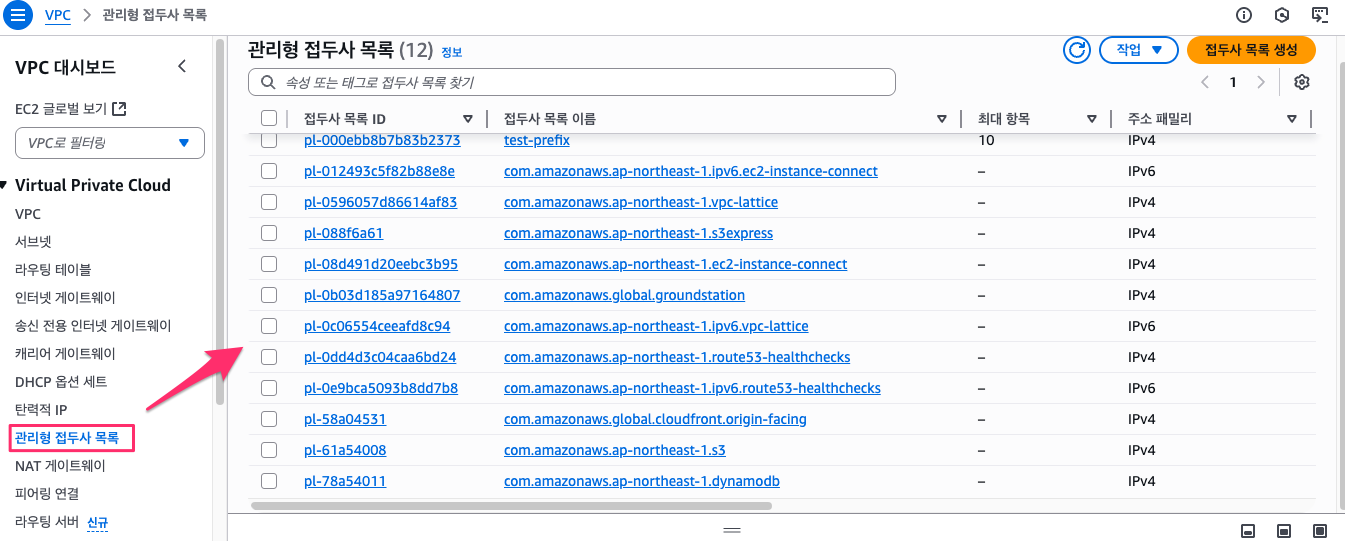Open VPC in the sidebar
The height and width of the screenshot is (541, 1345).
[28, 214]
